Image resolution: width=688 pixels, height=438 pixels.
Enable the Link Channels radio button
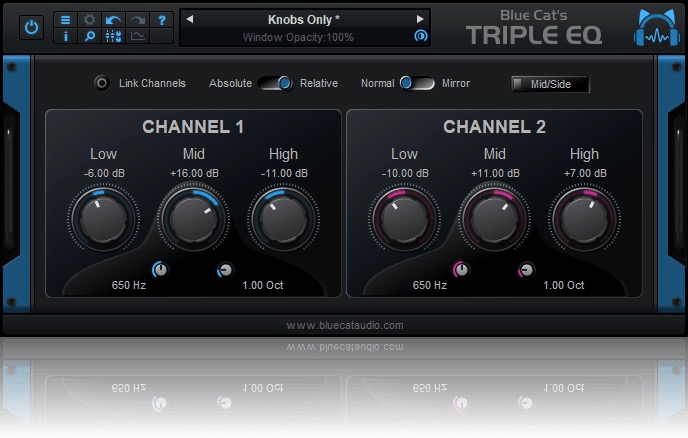(x=102, y=83)
